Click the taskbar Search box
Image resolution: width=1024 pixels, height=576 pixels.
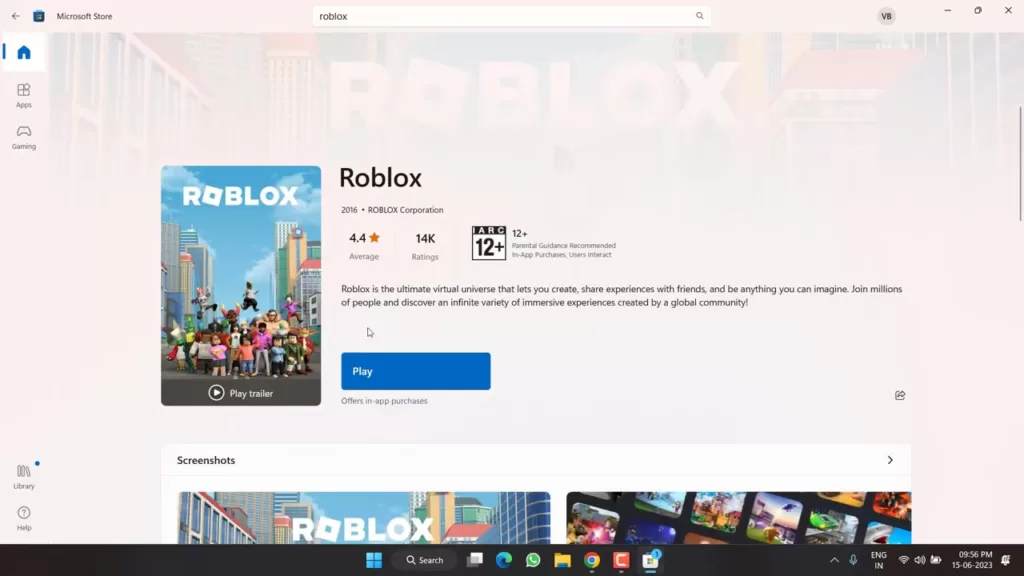(x=424, y=560)
